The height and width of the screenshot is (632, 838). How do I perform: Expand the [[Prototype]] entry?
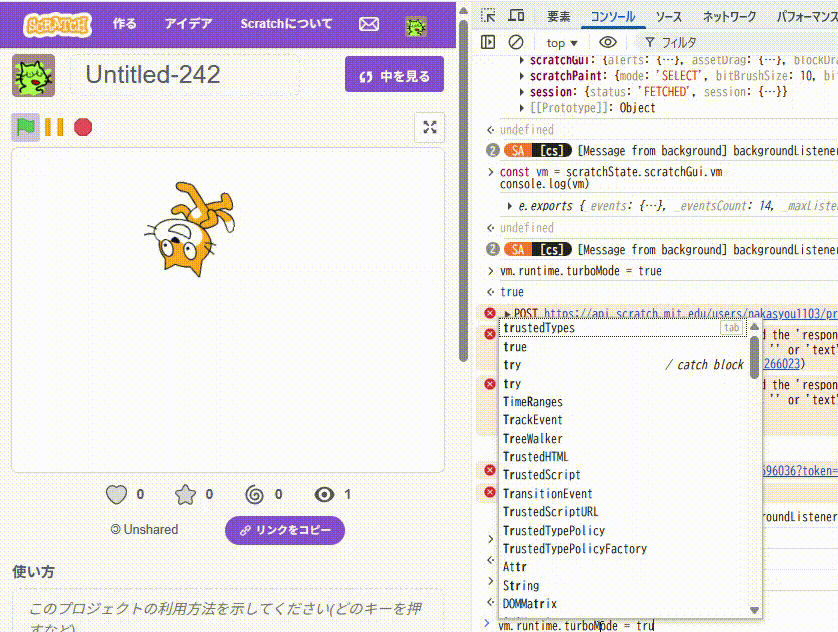point(522,108)
